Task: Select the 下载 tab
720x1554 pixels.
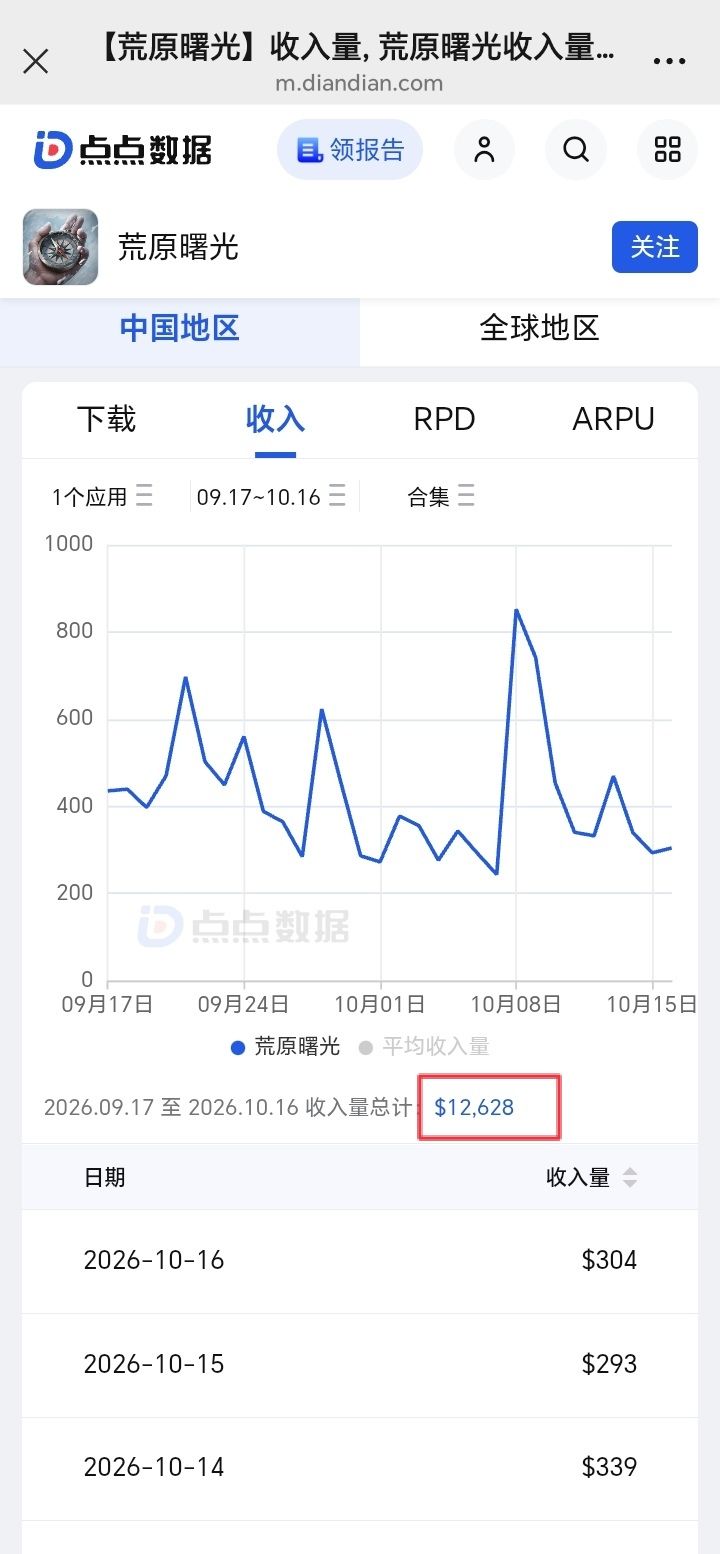Action: tap(106, 419)
